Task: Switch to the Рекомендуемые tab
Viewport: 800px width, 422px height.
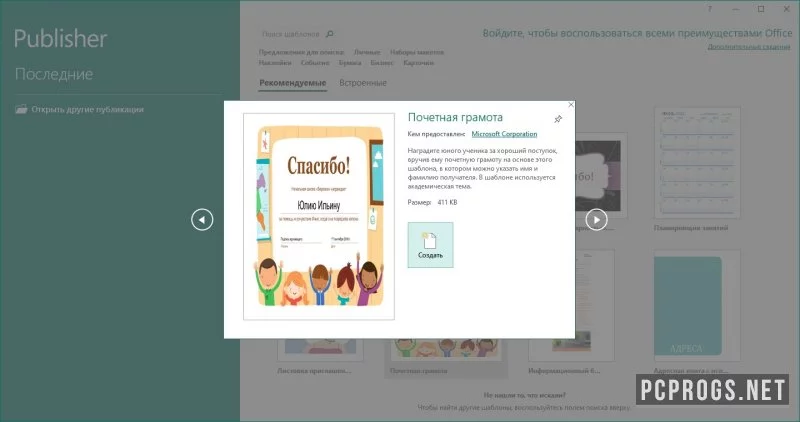Action: 292,83
